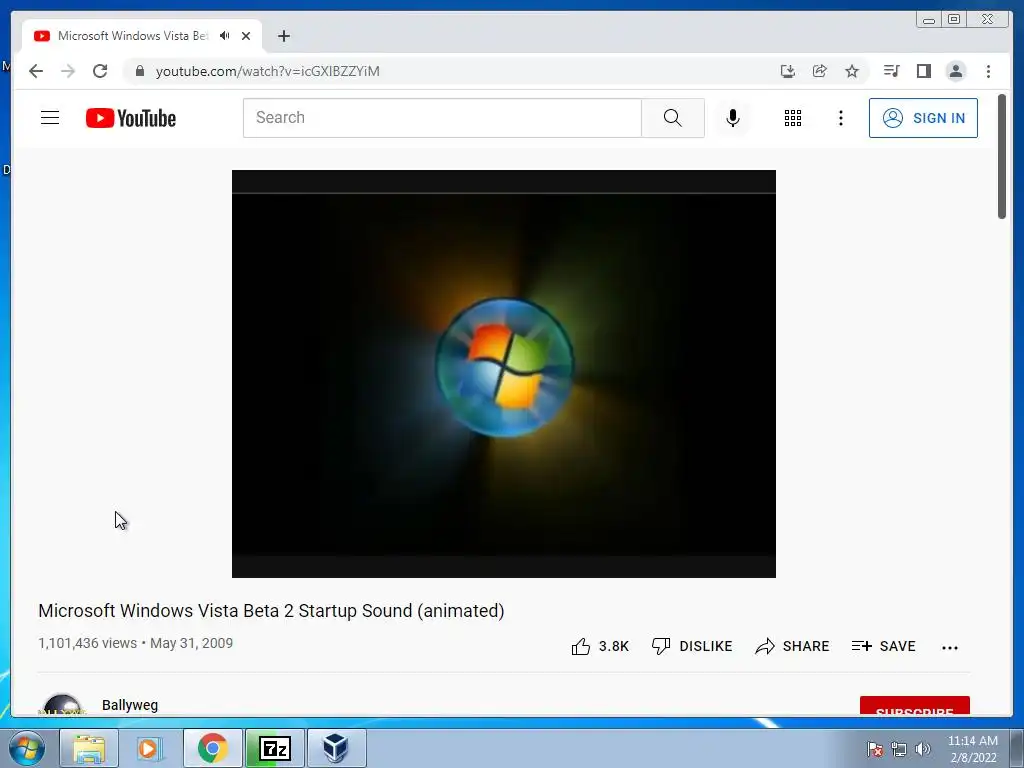The image size is (1024, 768).
Task: Open the Chrome three-dot menu
Action: (x=988, y=71)
